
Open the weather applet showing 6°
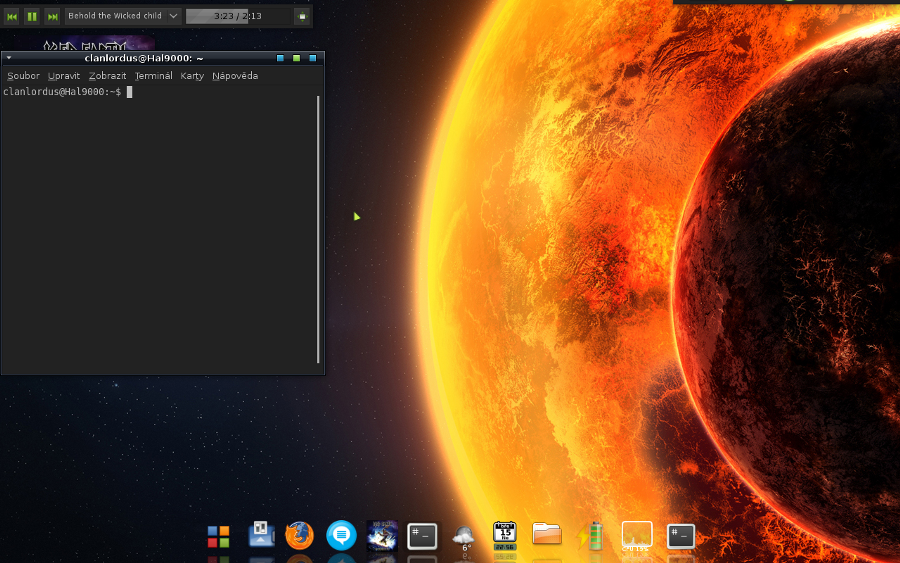(x=463, y=538)
